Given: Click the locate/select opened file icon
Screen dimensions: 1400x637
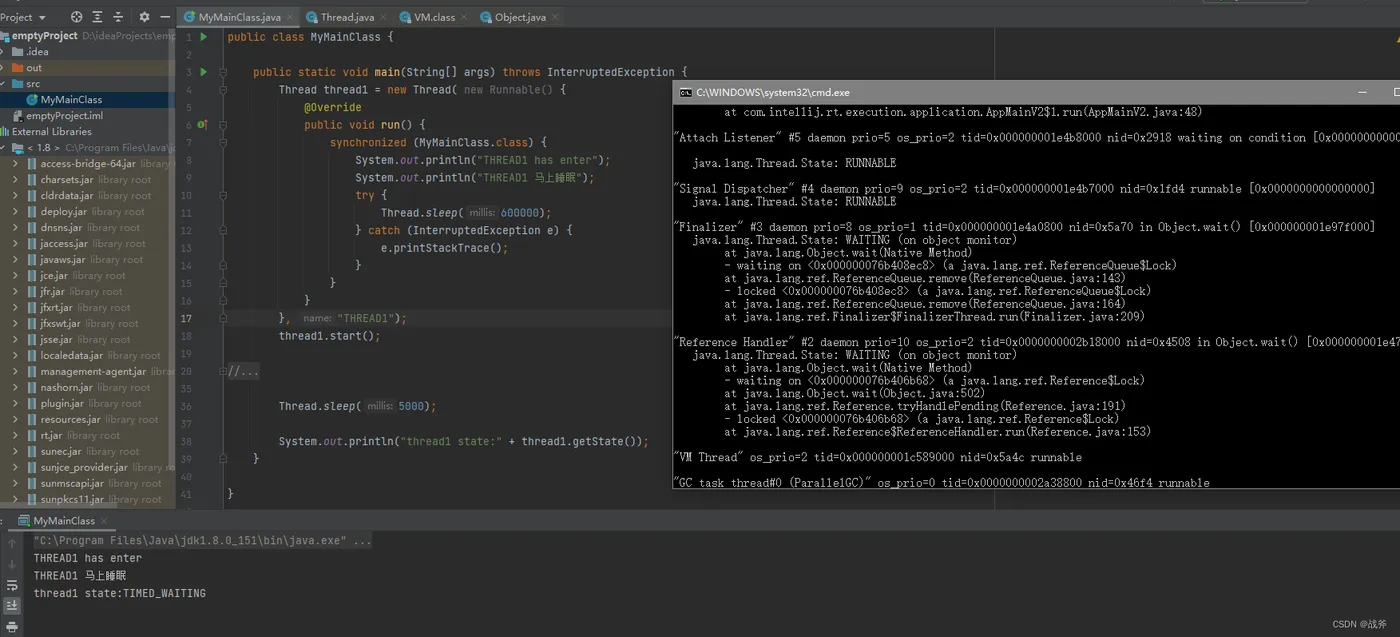Looking at the screenshot, I should [x=77, y=17].
